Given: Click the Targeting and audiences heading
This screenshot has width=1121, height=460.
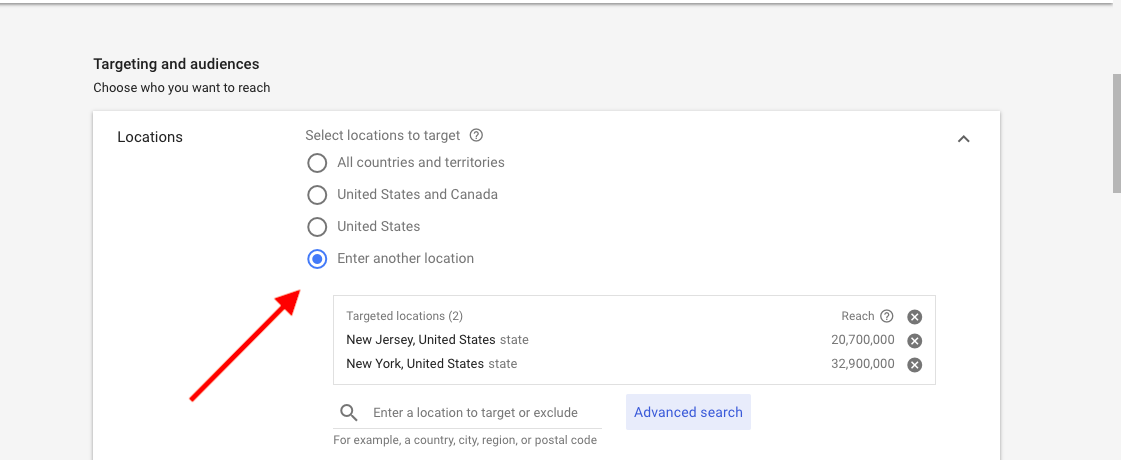Looking at the screenshot, I should (x=176, y=64).
